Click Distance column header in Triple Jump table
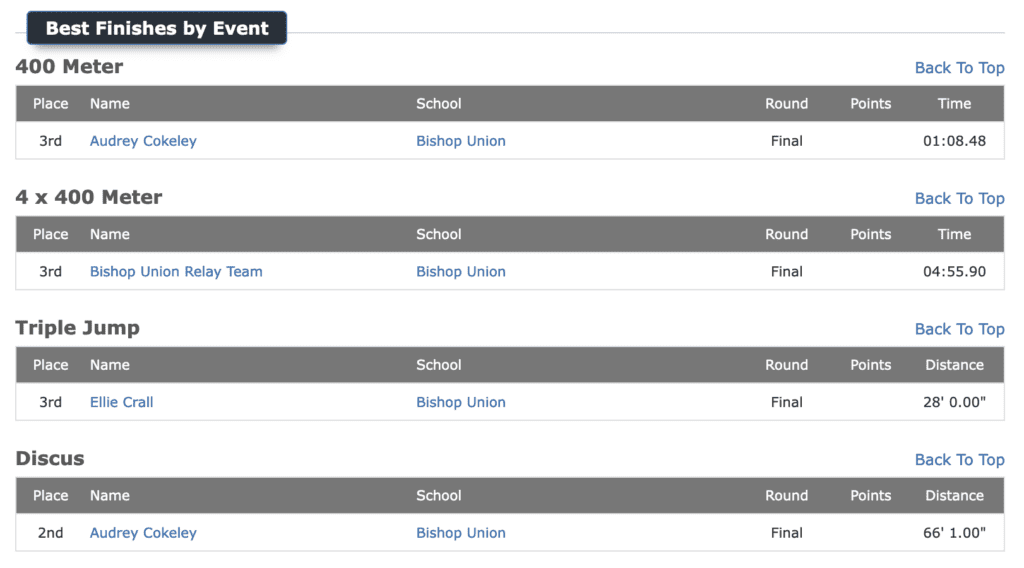Image resolution: width=1024 pixels, height=568 pixels. pyautogui.click(x=954, y=365)
